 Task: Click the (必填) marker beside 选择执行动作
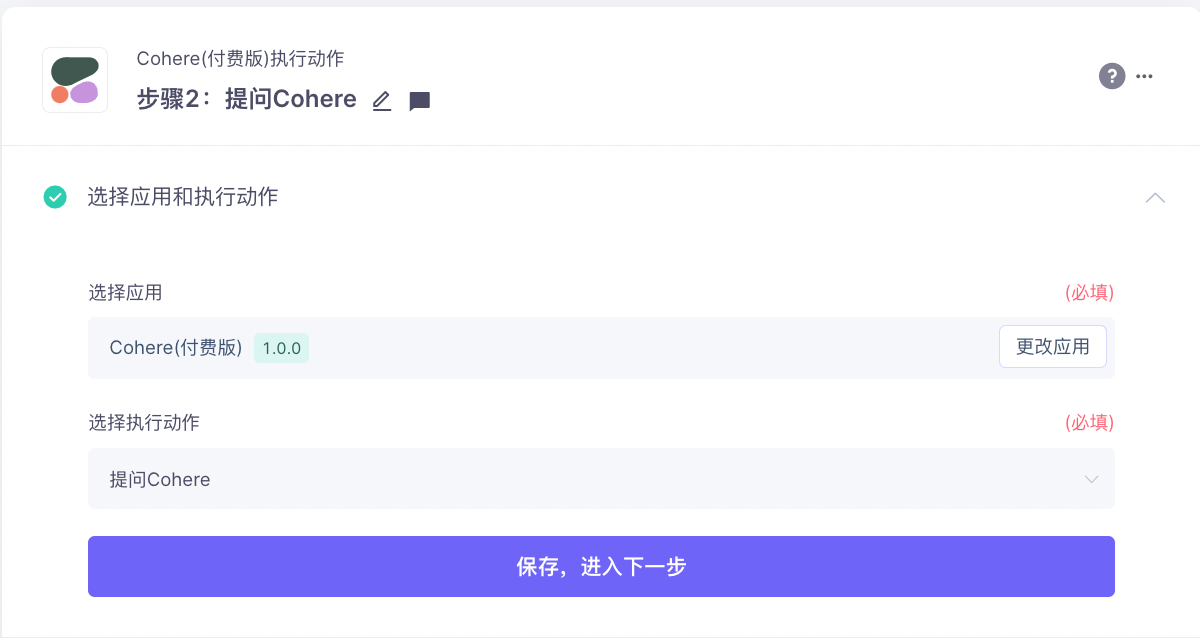[1089, 422]
